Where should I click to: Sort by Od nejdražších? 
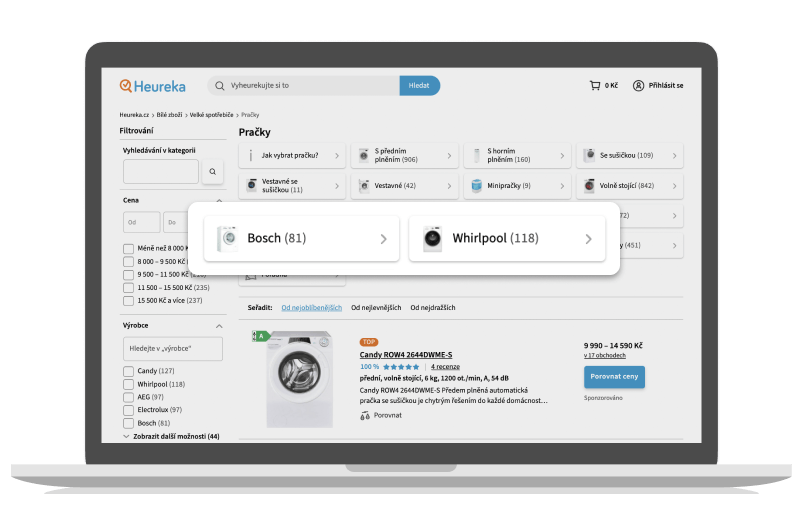[x=432, y=308]
